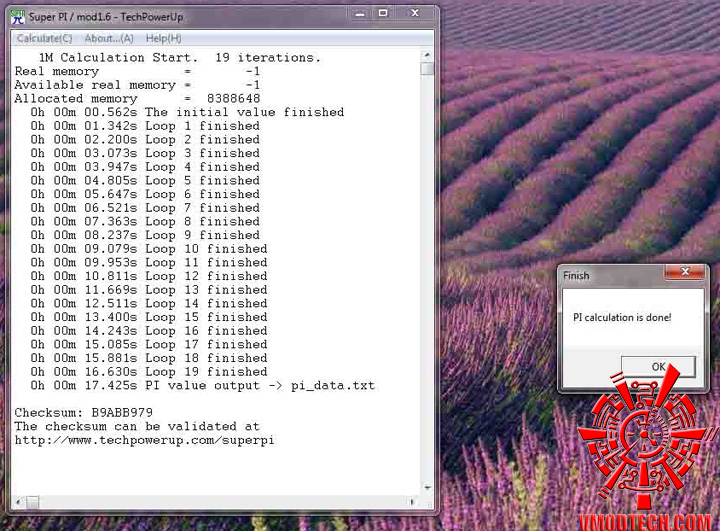Viewport: 720px width, 531px height.
Task: Click the 'PI calculation is done!' message
Action: [622, 317]
